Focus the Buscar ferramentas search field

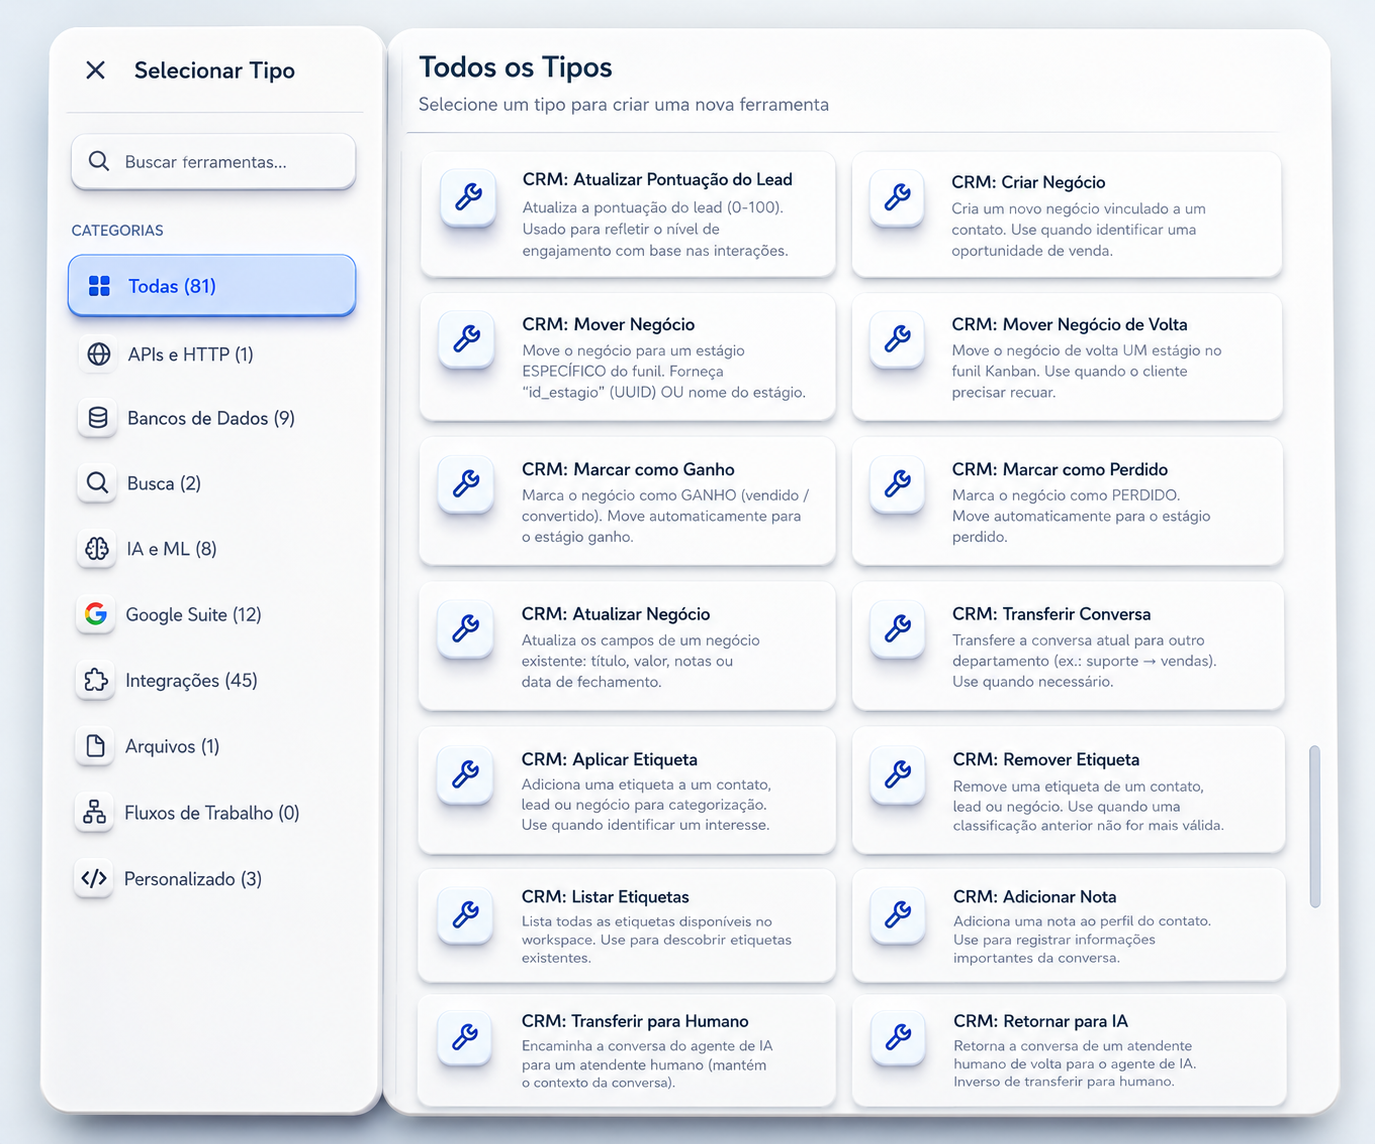(213, 161)
